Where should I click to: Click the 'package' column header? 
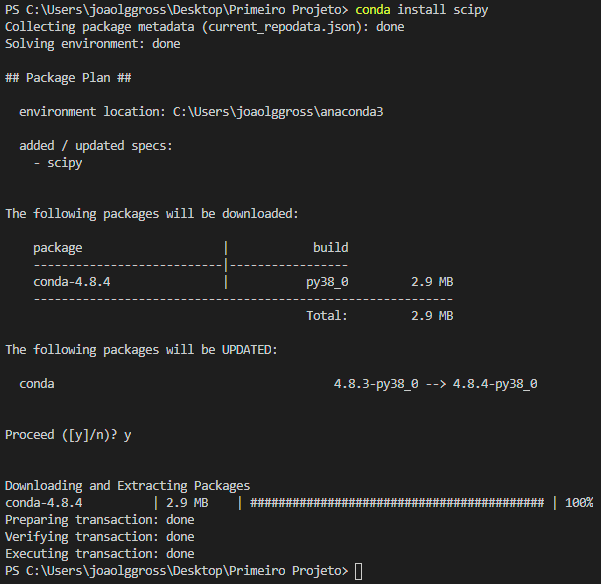pyautogui.click(x=57, y=248)
